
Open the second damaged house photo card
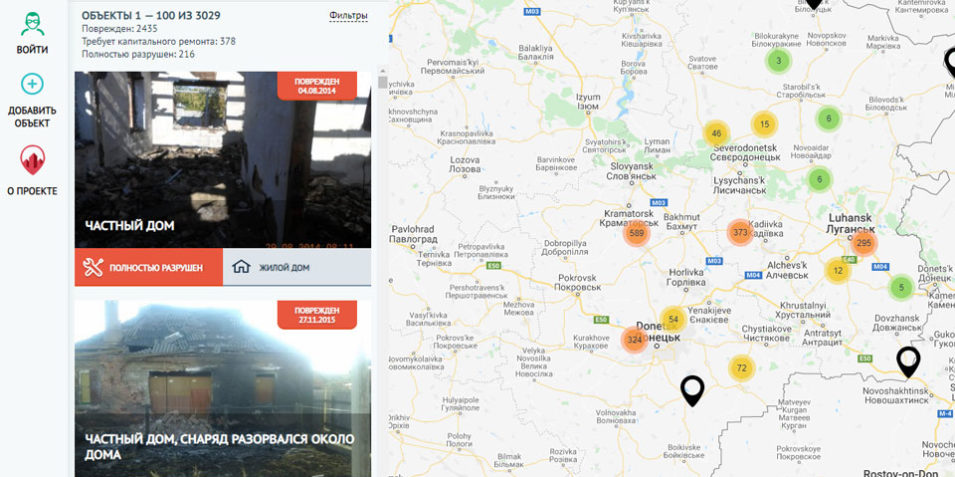[223, 389]
